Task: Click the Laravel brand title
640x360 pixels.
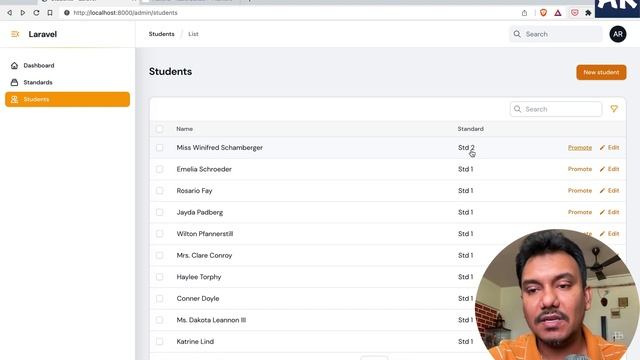Action: coord(42,34)
